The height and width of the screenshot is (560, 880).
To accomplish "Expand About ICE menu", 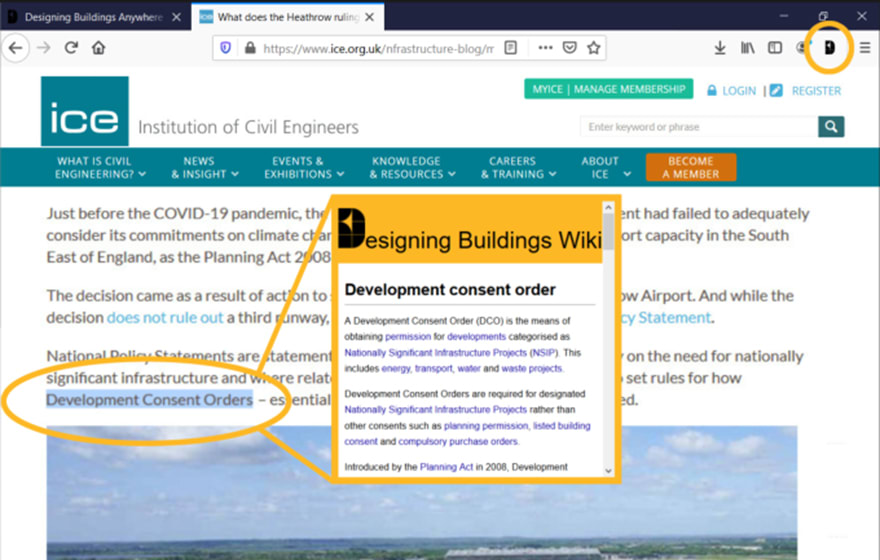I will pyautogui.click(x=606, y=168).
